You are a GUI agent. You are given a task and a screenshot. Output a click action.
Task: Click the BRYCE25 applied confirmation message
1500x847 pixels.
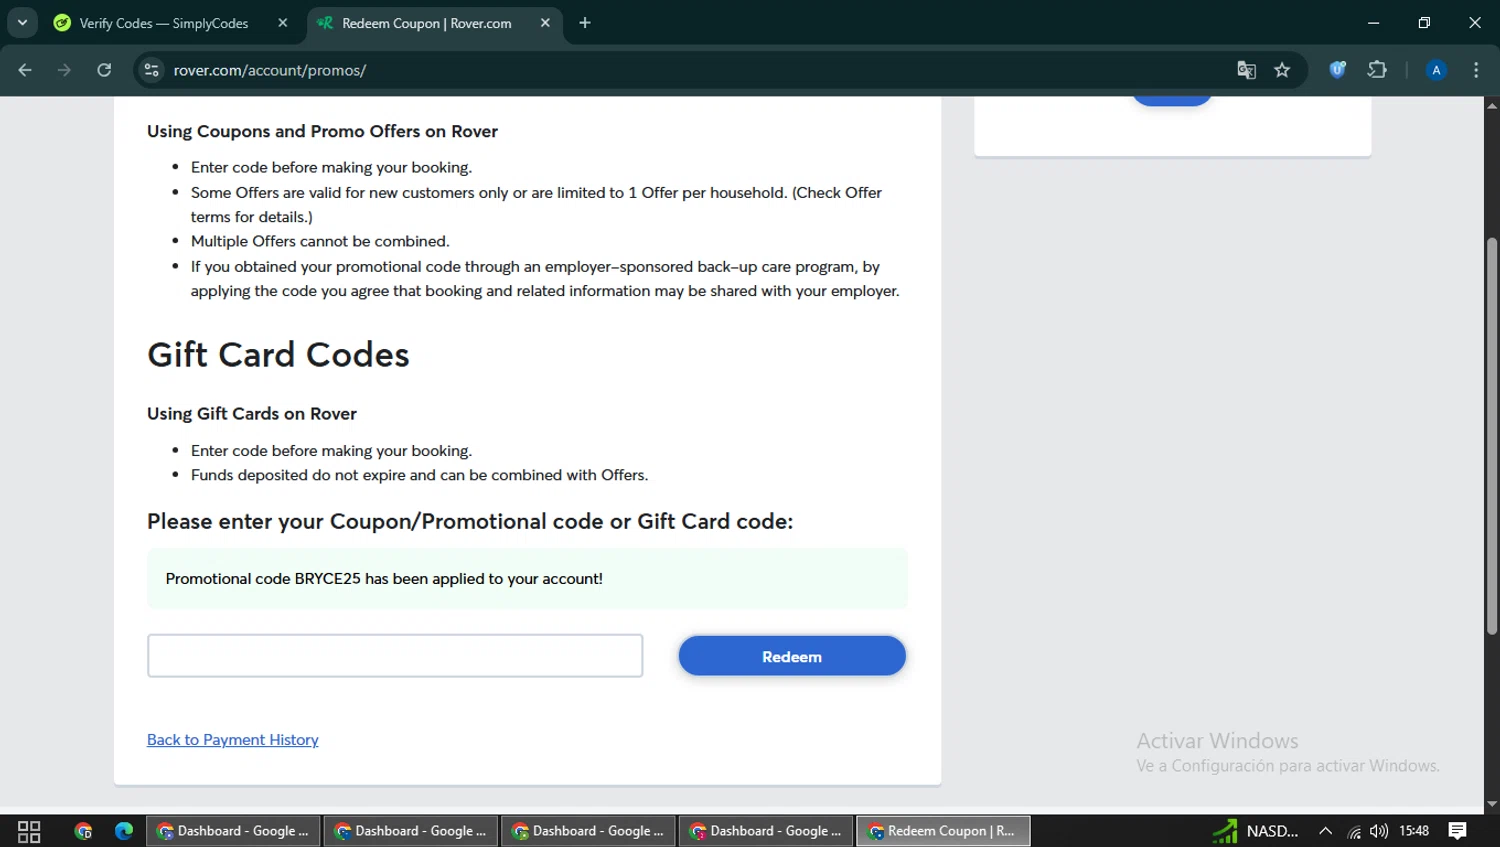click(x=527, y=578)
